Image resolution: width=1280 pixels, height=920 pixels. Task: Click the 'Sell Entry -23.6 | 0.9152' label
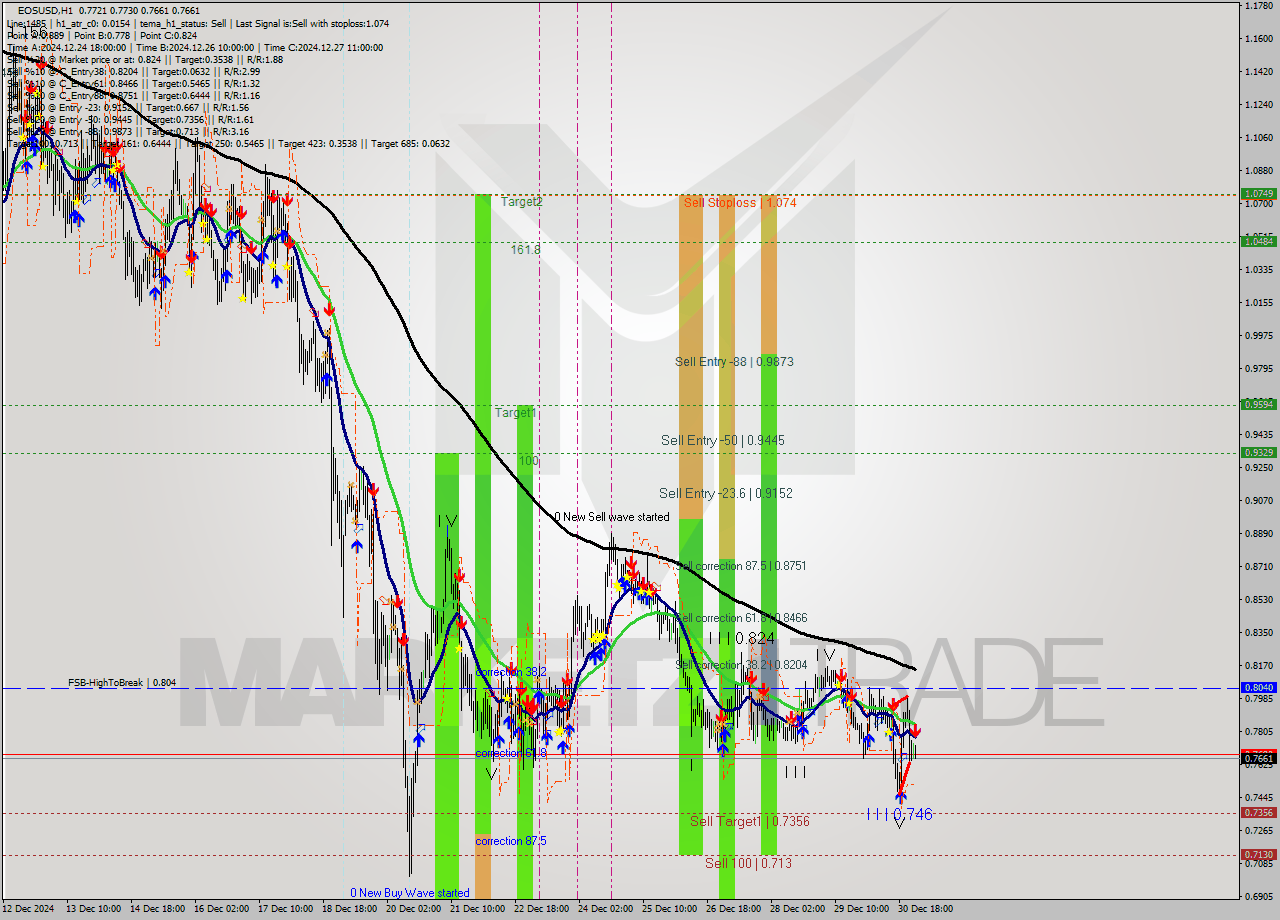point(725,493)
